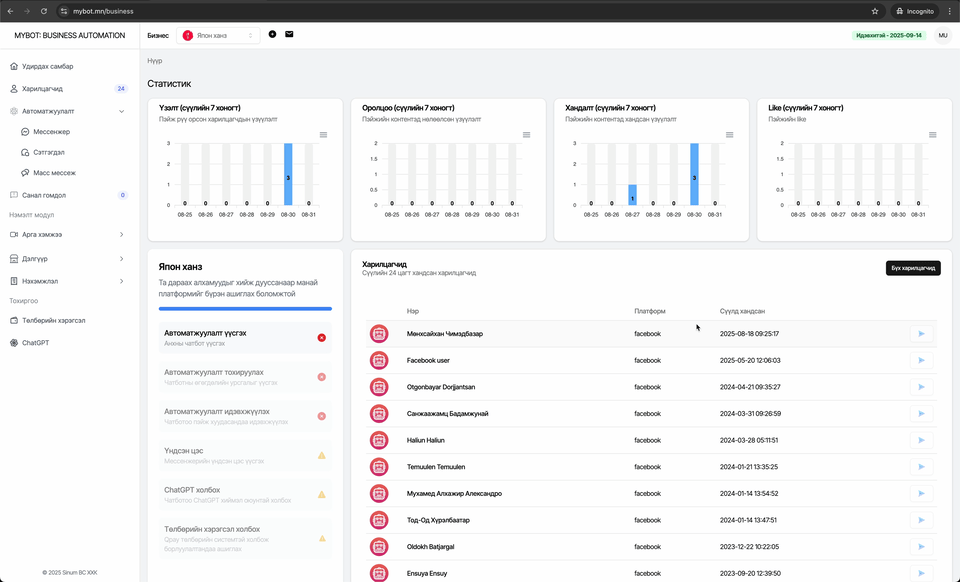Open chart menu on Like chart
Image resolution: width=960 pixels, height=582 pixels.
coord(932,135)
